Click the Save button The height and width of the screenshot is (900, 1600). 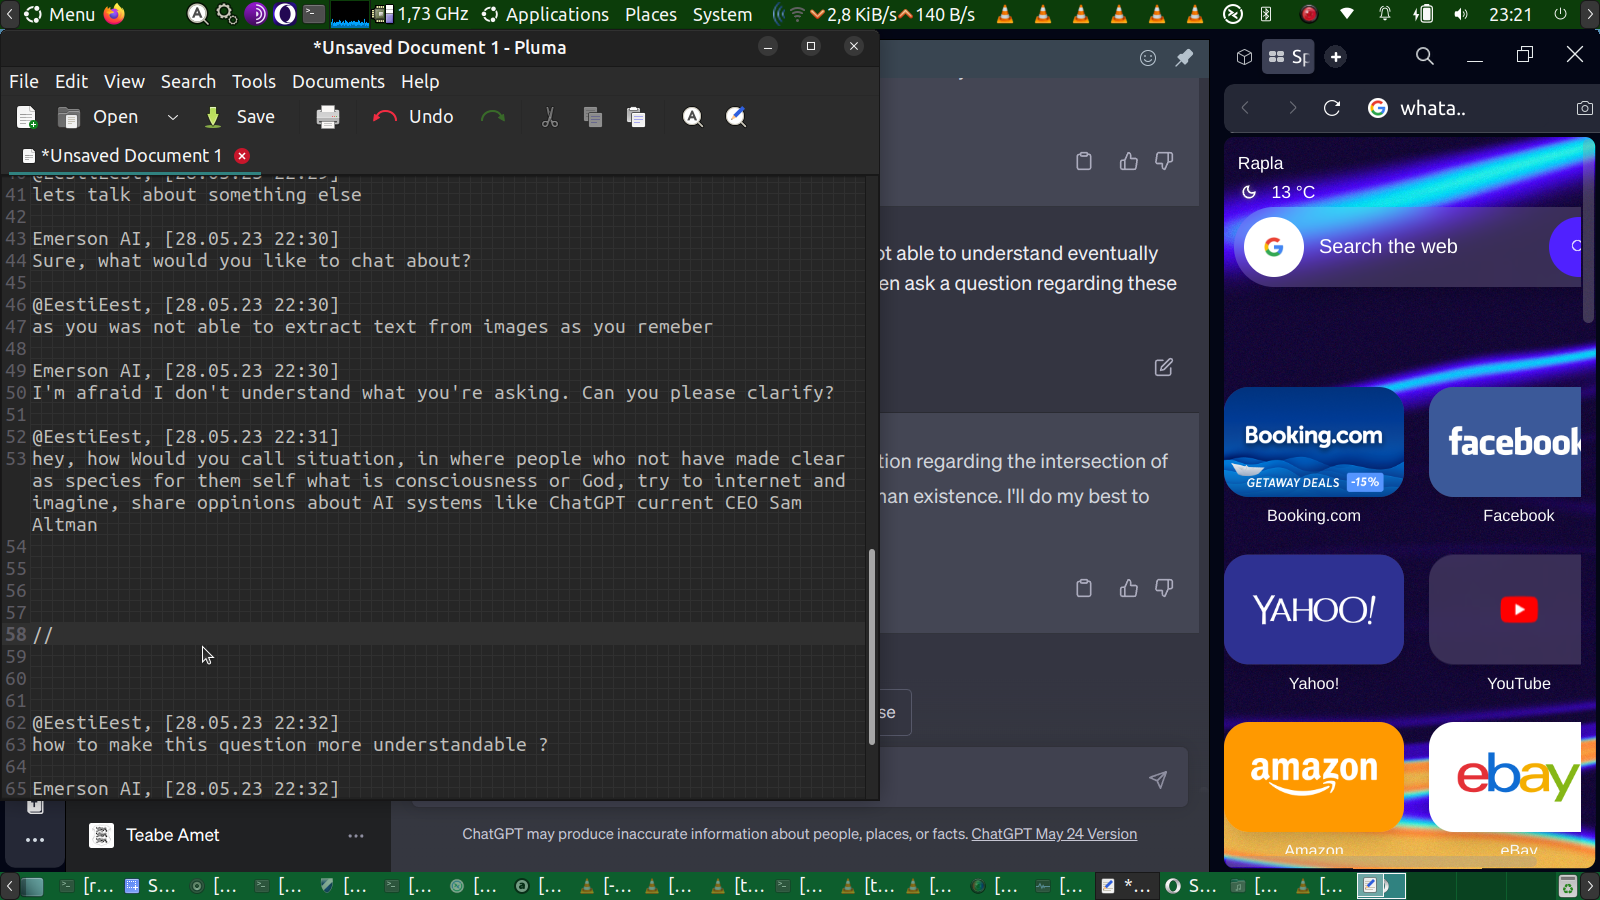pos(240,117)
